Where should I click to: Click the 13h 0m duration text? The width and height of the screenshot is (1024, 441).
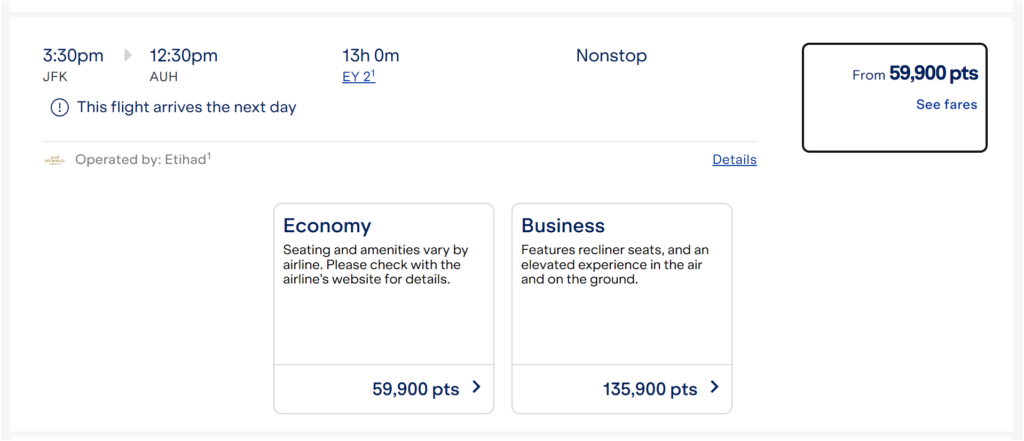tap(370, 56)
